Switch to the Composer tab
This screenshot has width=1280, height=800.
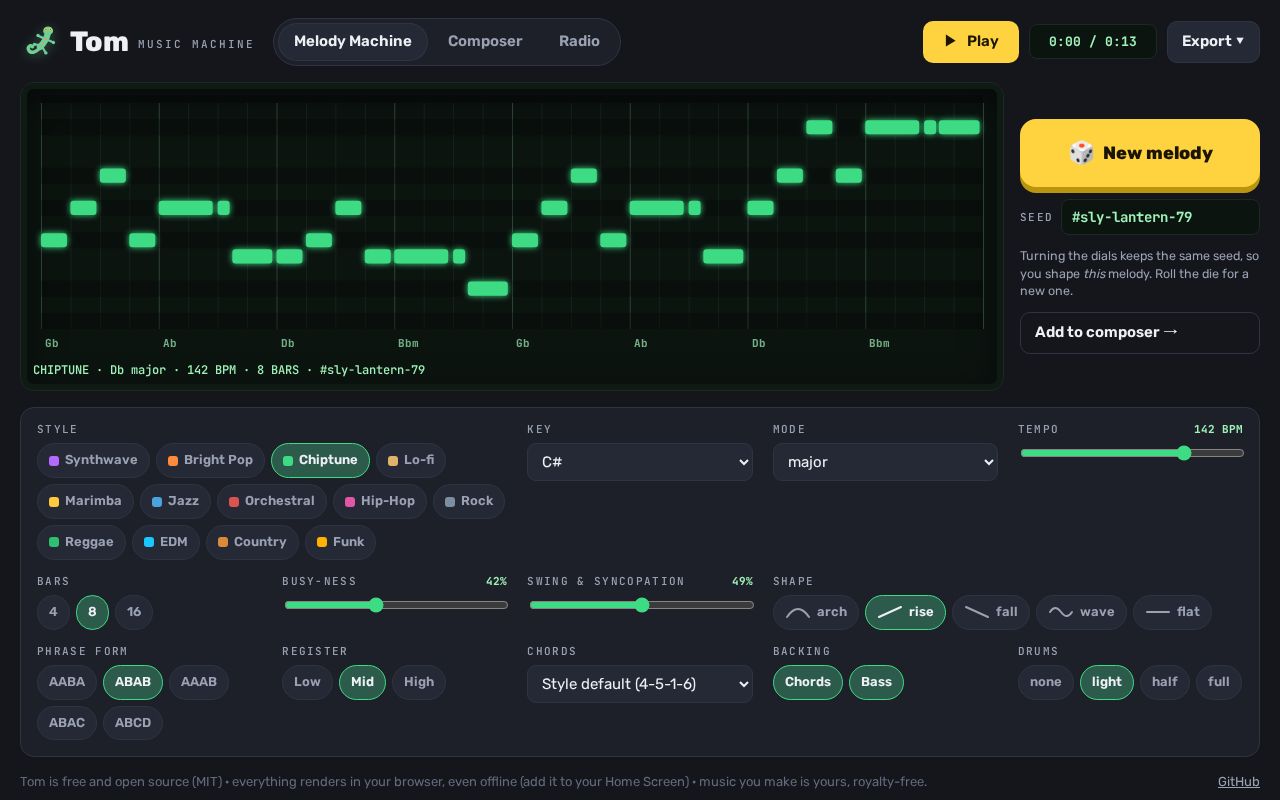[485, 42]
